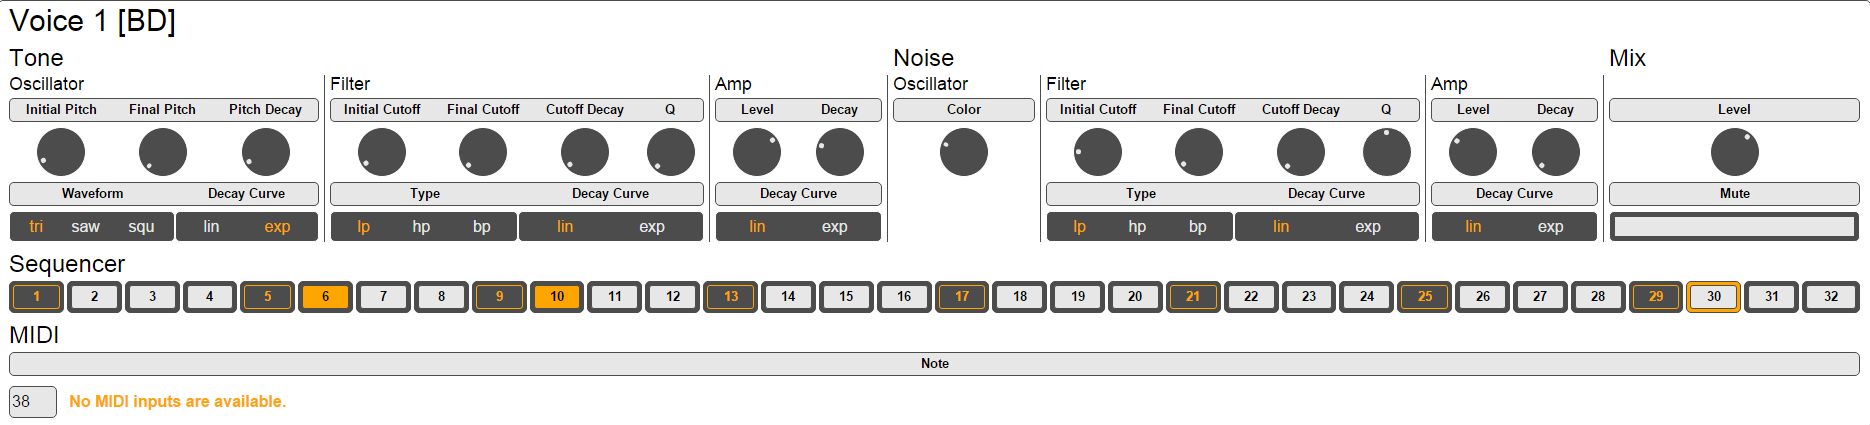1870x425 pixels.
Task: Click the Noise amp Decay knob
Action: 1556,152
